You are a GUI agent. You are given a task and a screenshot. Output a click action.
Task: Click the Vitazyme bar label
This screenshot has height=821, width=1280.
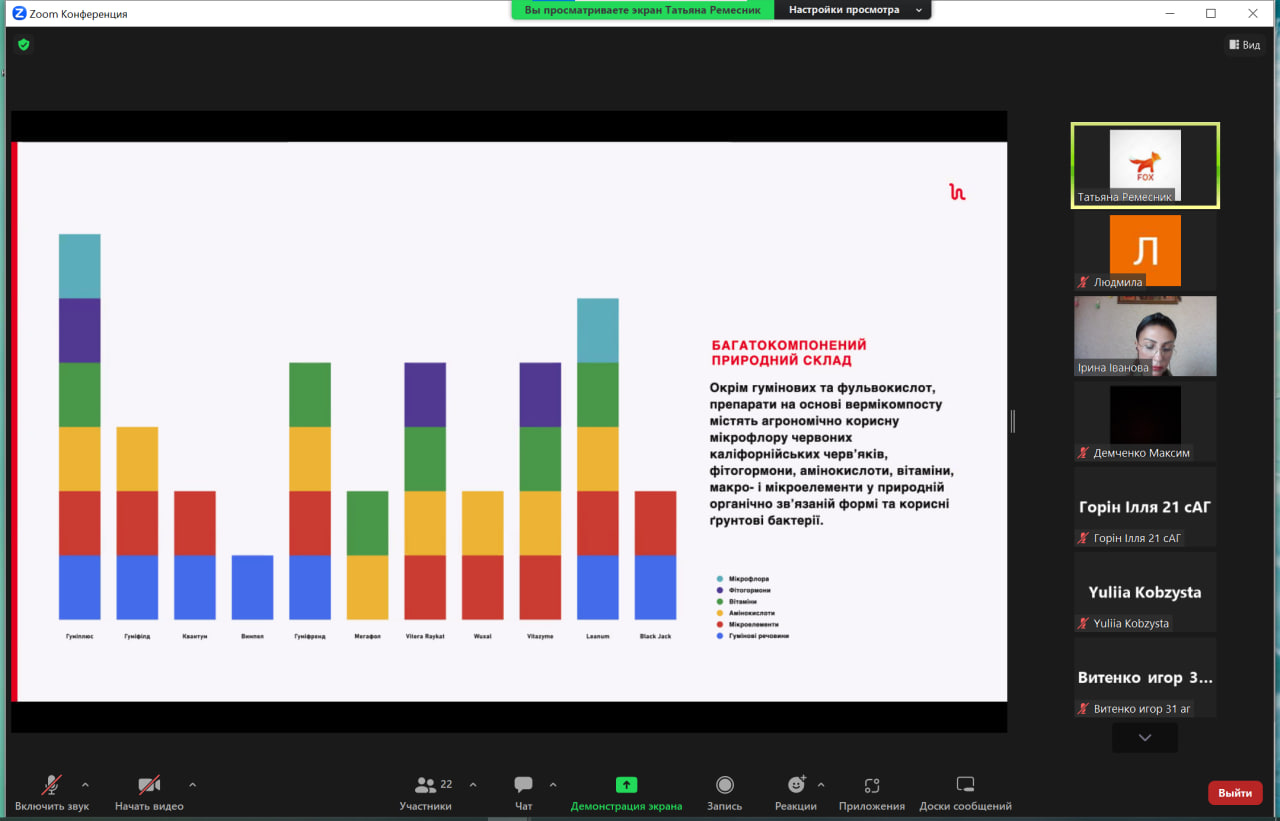540,636
